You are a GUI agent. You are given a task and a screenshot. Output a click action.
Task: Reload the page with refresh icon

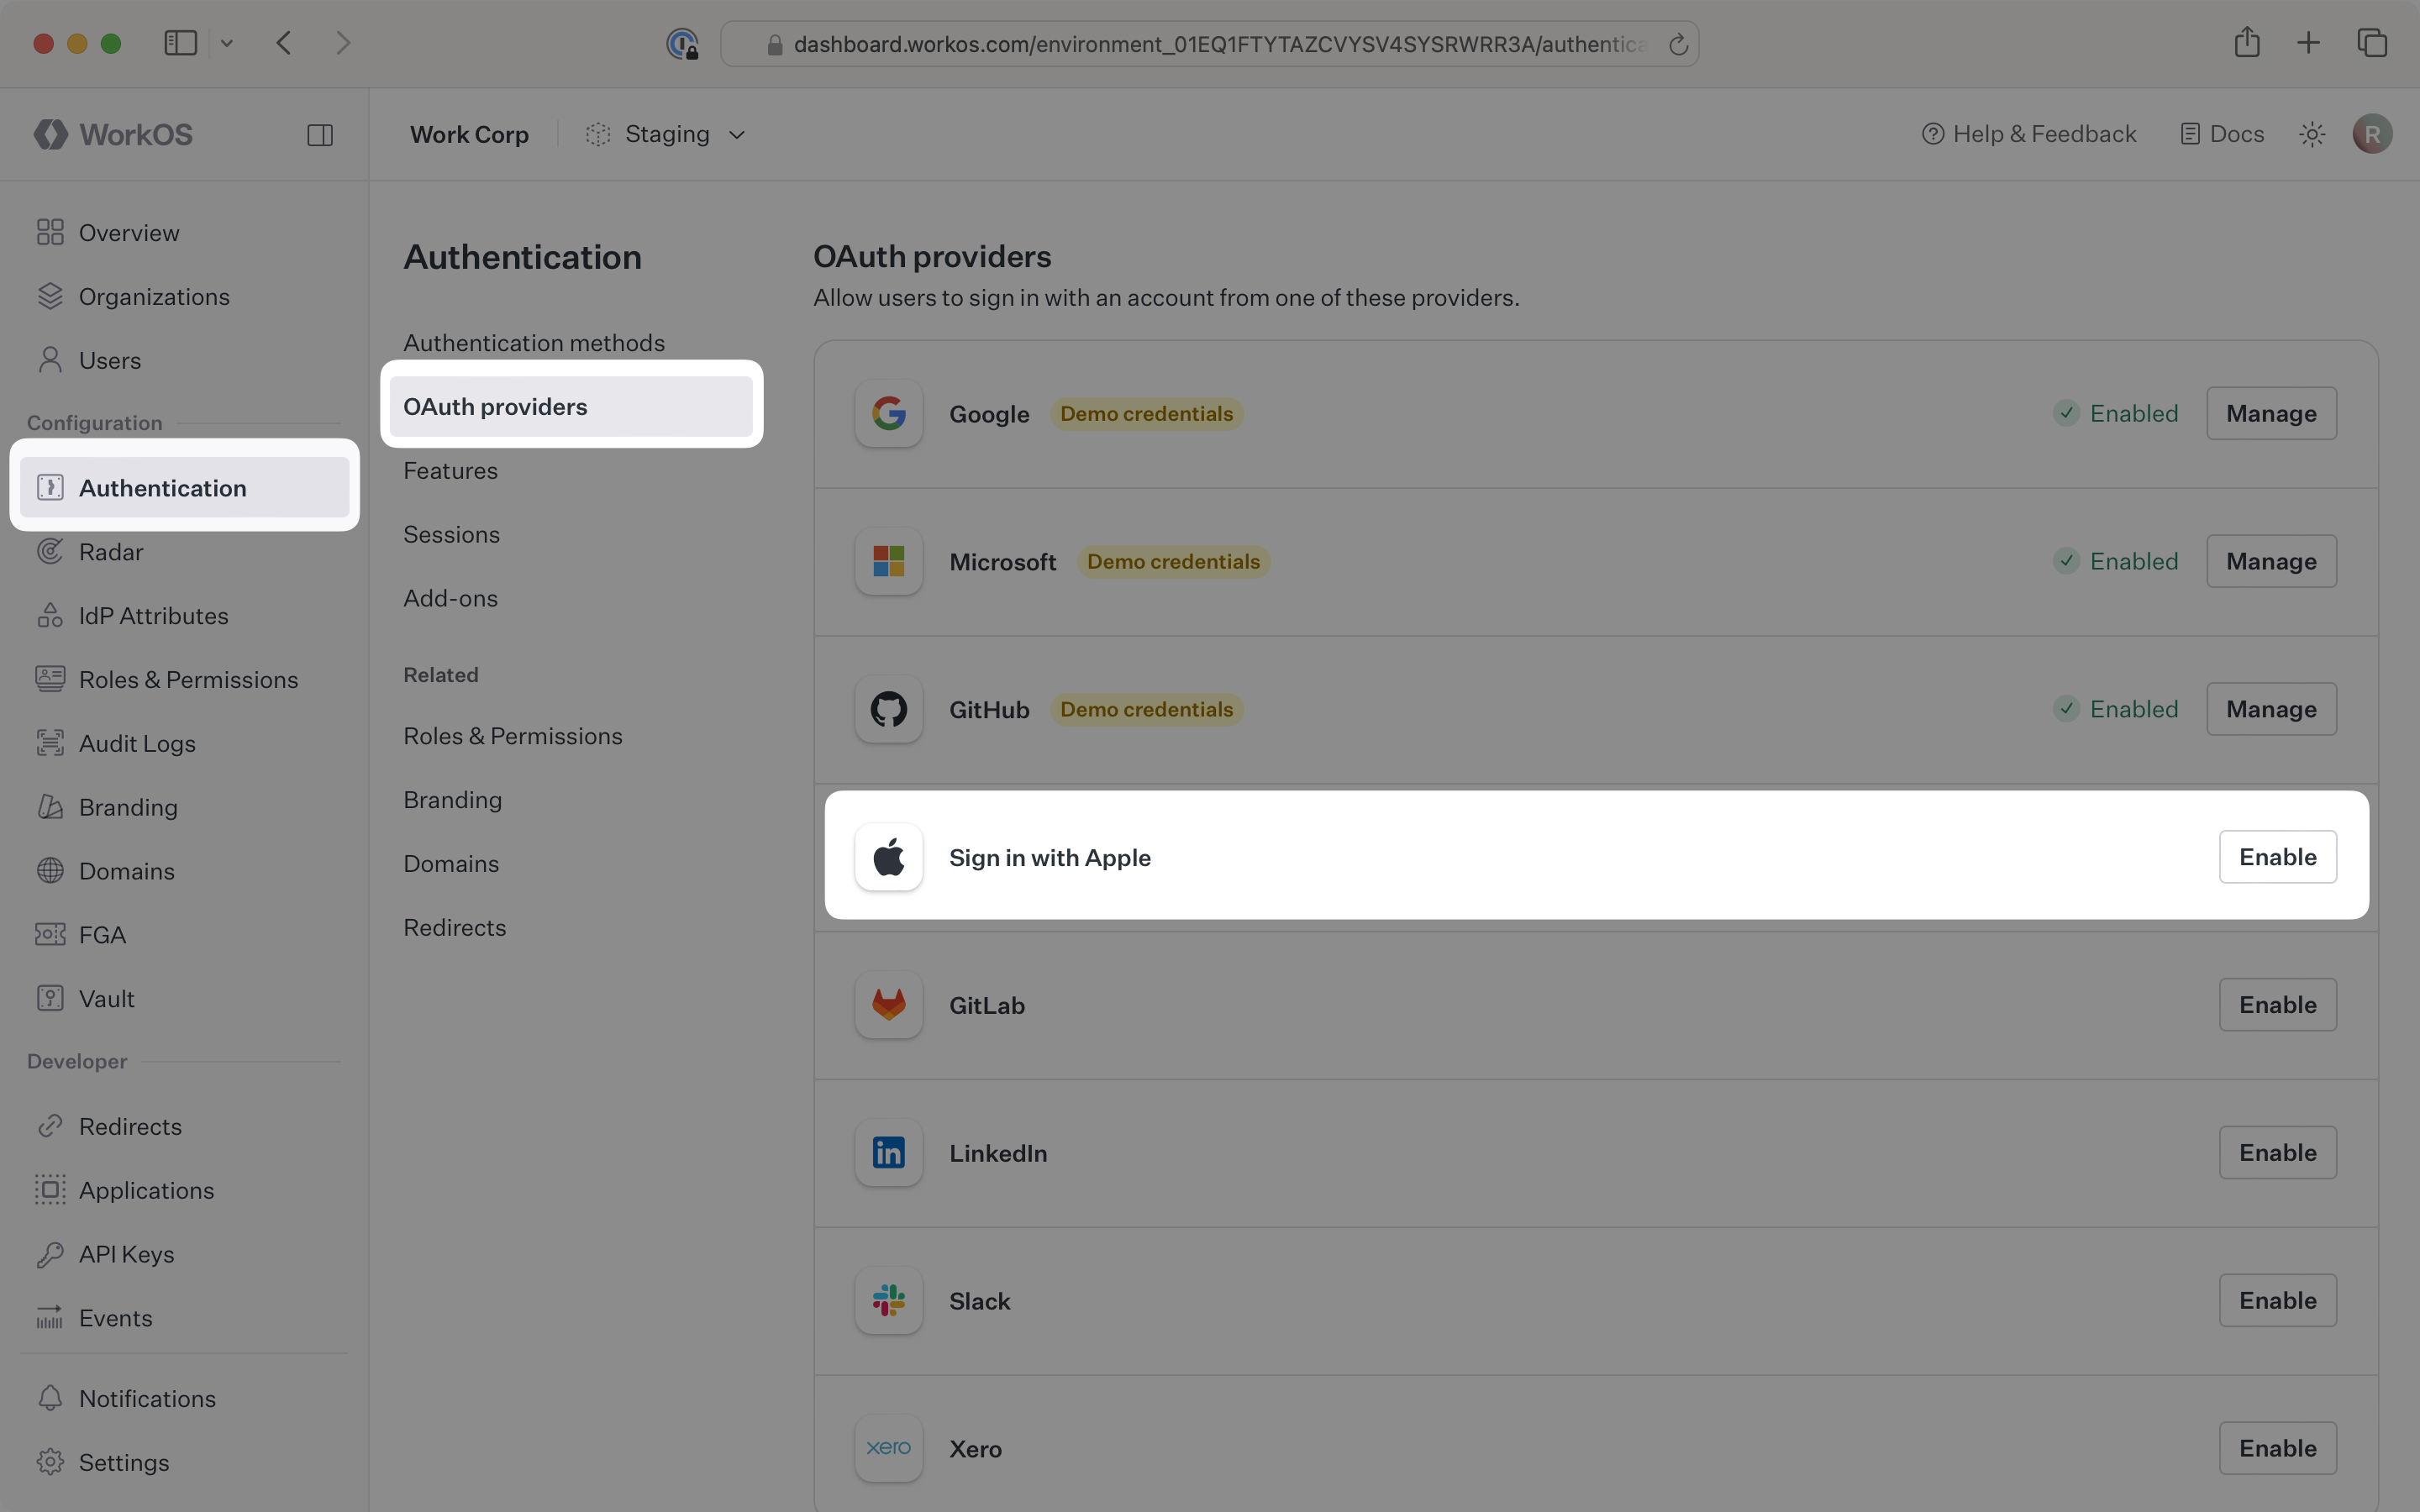(1678, 44)
